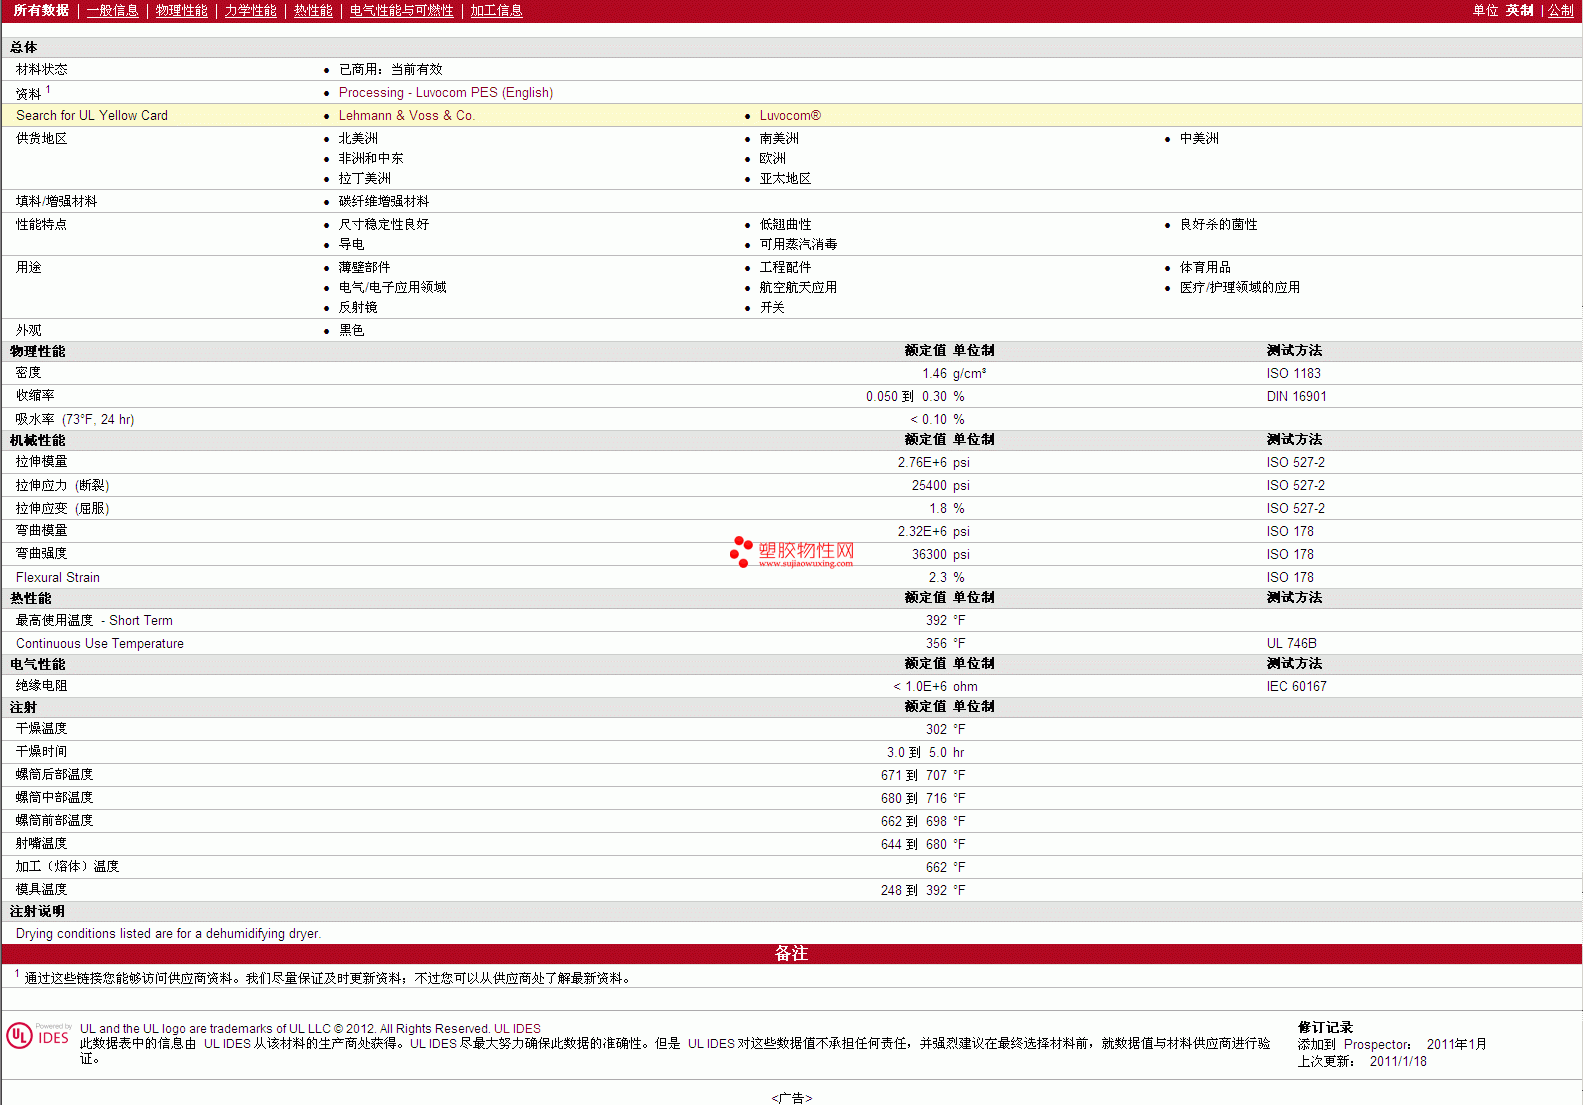Image resolution: width=1583 pixels, height=1105 pixels.
Task: Click the 收缩率 row label
Action: click(x=35, y=396)
